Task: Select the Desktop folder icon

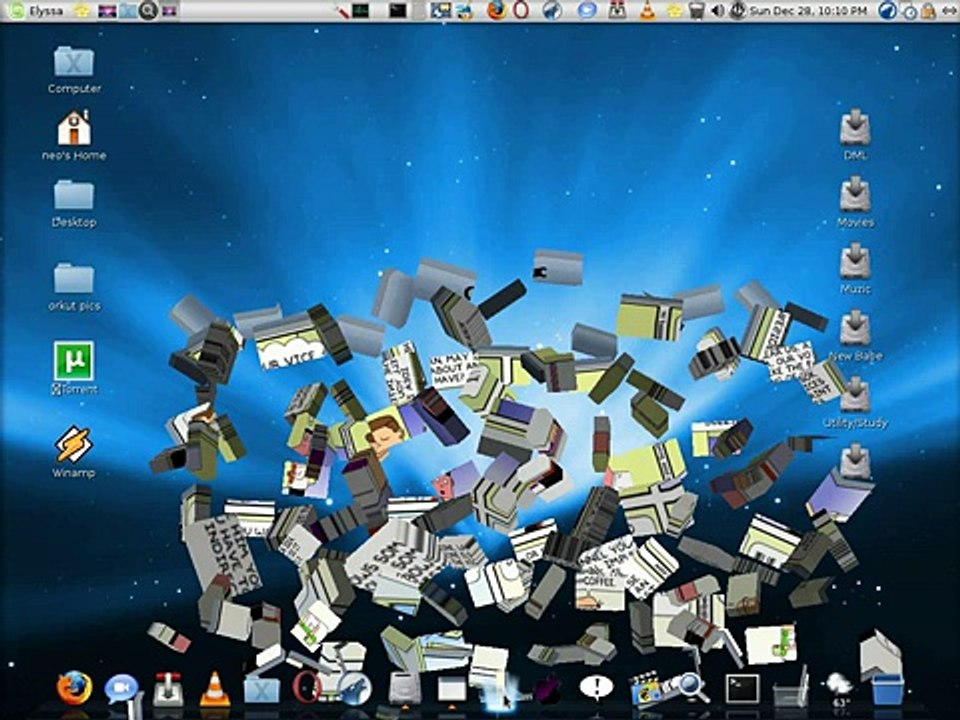Action: tap(74, 203)
